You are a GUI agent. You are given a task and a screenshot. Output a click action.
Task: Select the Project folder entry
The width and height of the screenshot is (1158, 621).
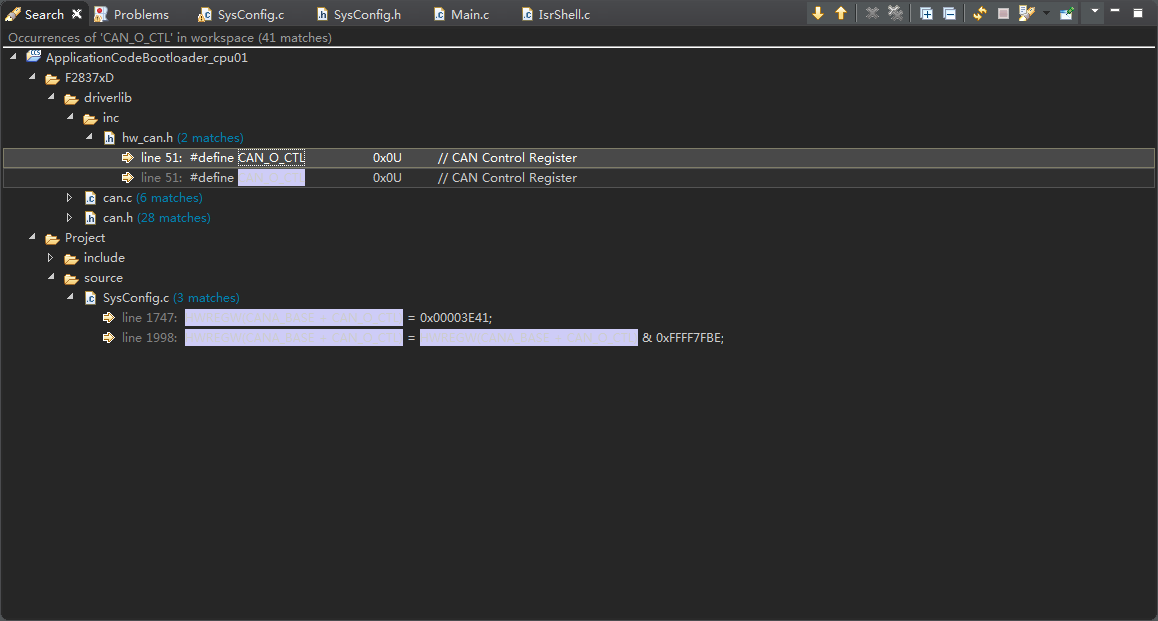point(85,237)
